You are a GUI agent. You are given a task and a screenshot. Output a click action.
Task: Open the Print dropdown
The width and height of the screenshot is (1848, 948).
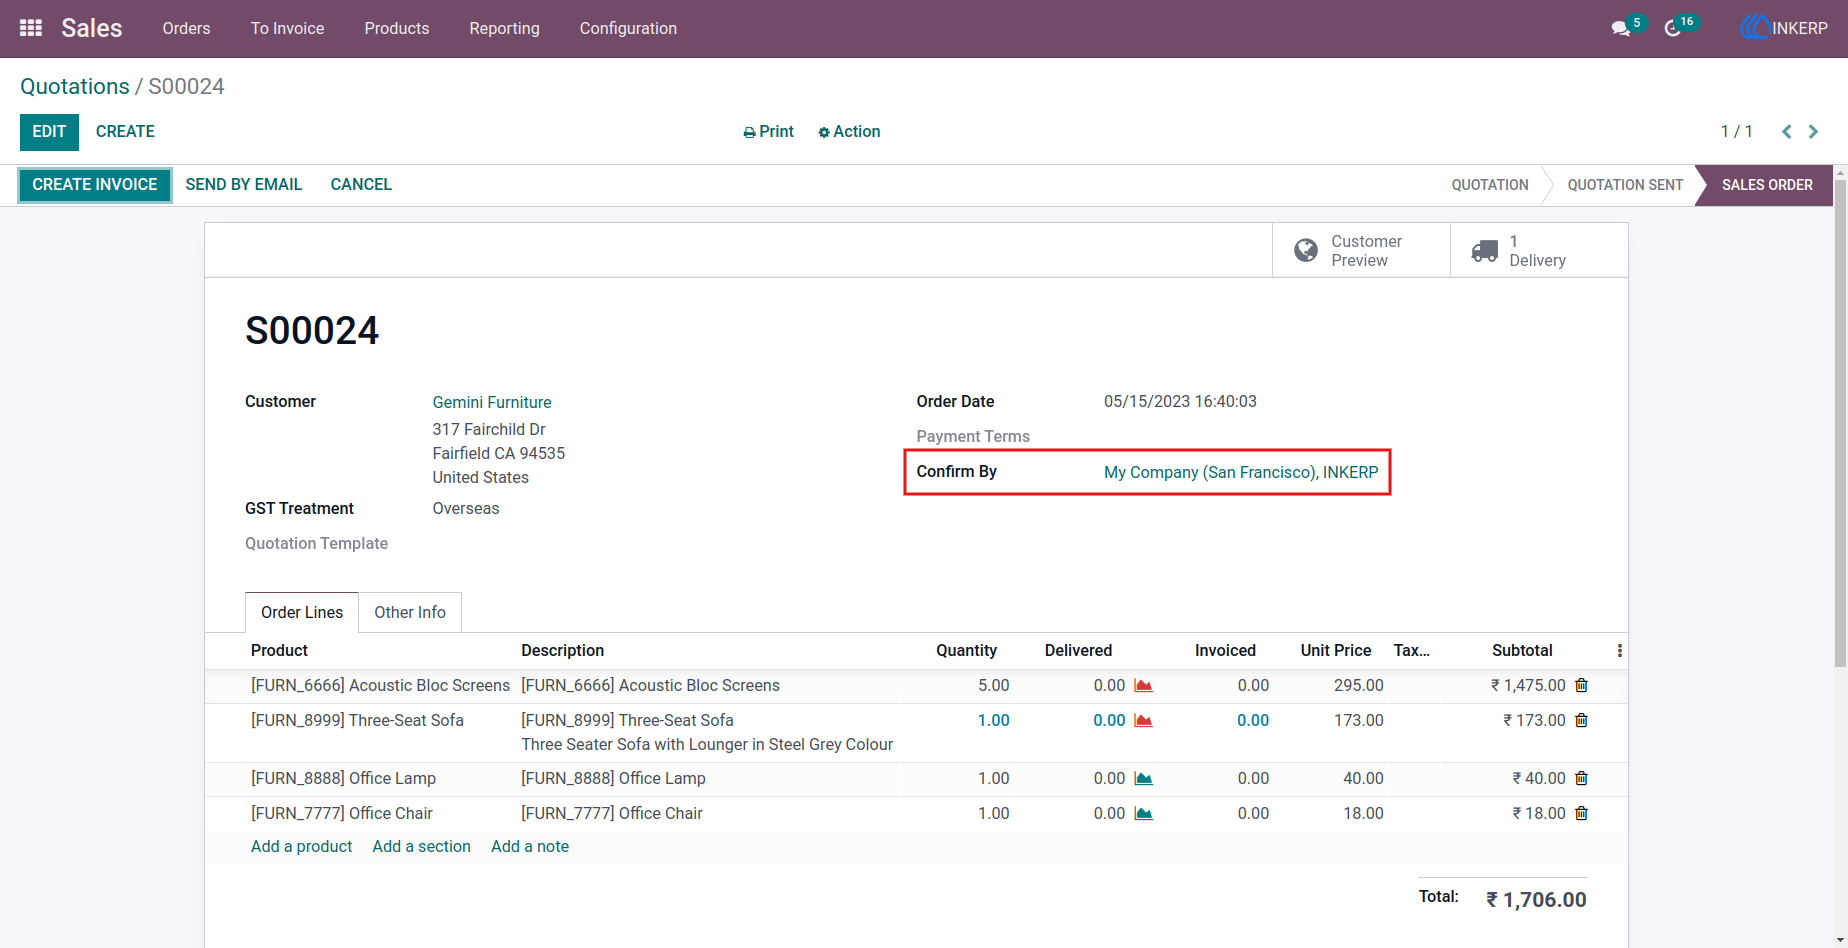pyautogui.click(x=768, y=131)
